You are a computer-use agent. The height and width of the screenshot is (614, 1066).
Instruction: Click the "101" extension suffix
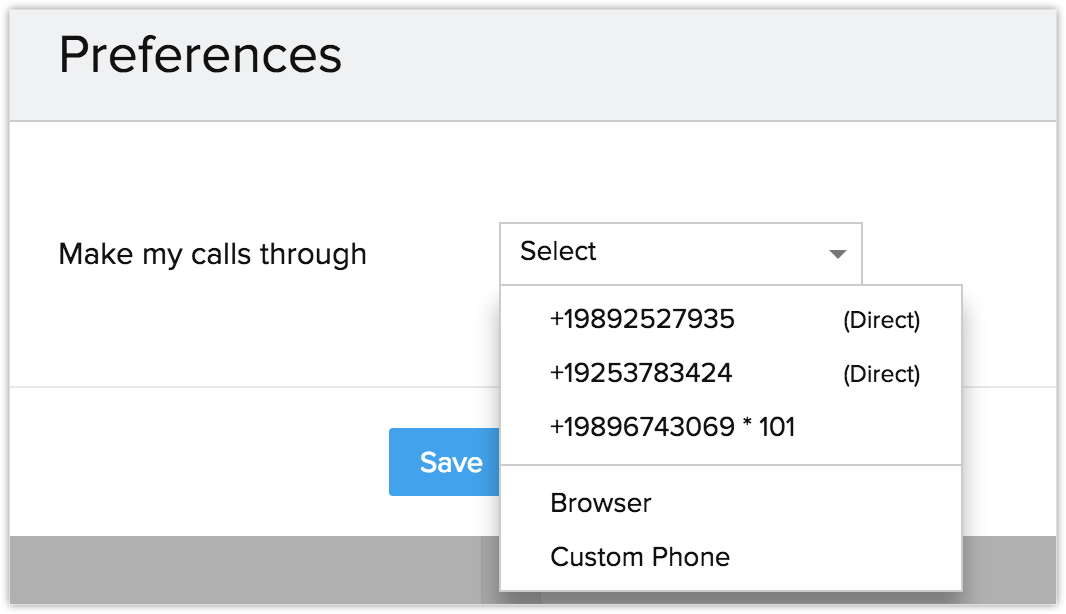(x=776, y=428)
